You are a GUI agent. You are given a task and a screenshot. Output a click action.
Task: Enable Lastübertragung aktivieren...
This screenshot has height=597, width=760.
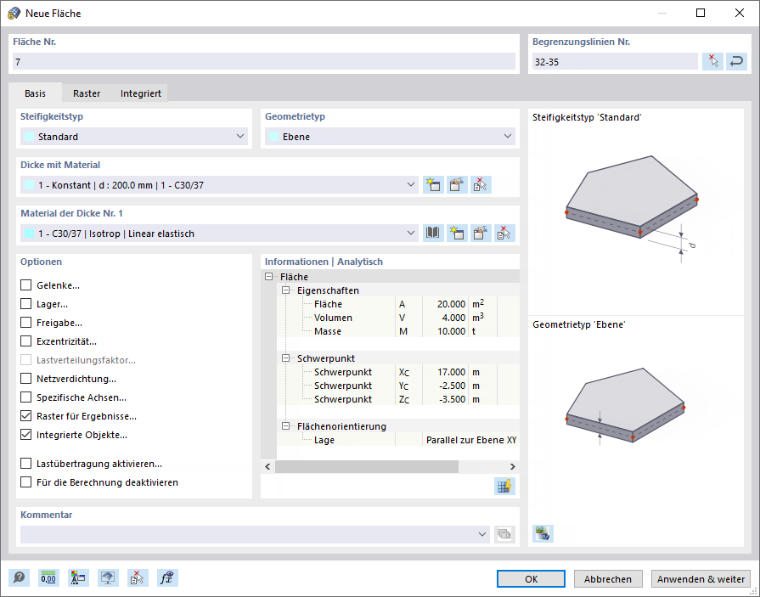26,463
